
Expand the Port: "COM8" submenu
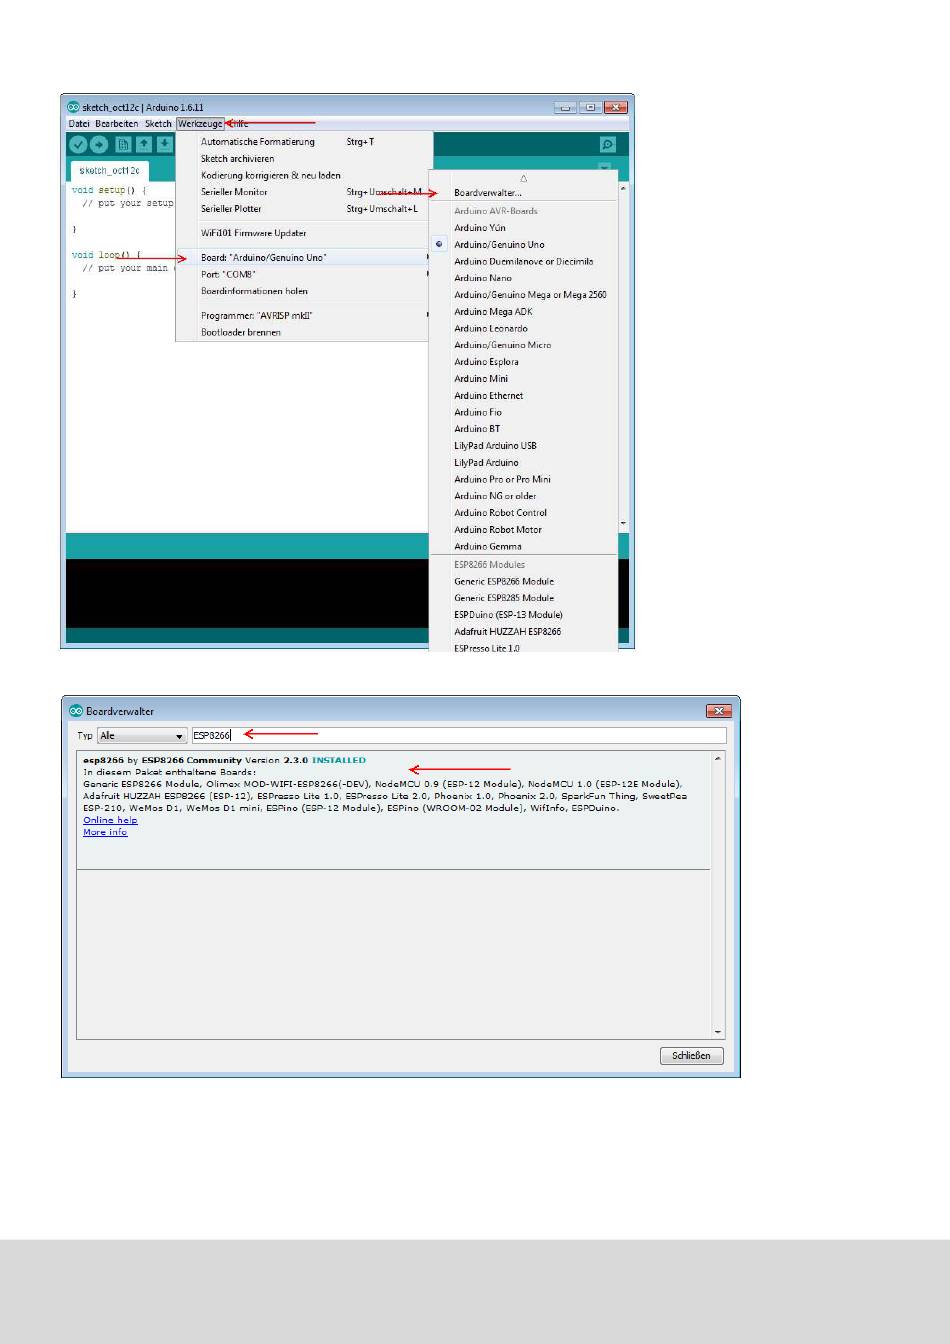point(304,274)
